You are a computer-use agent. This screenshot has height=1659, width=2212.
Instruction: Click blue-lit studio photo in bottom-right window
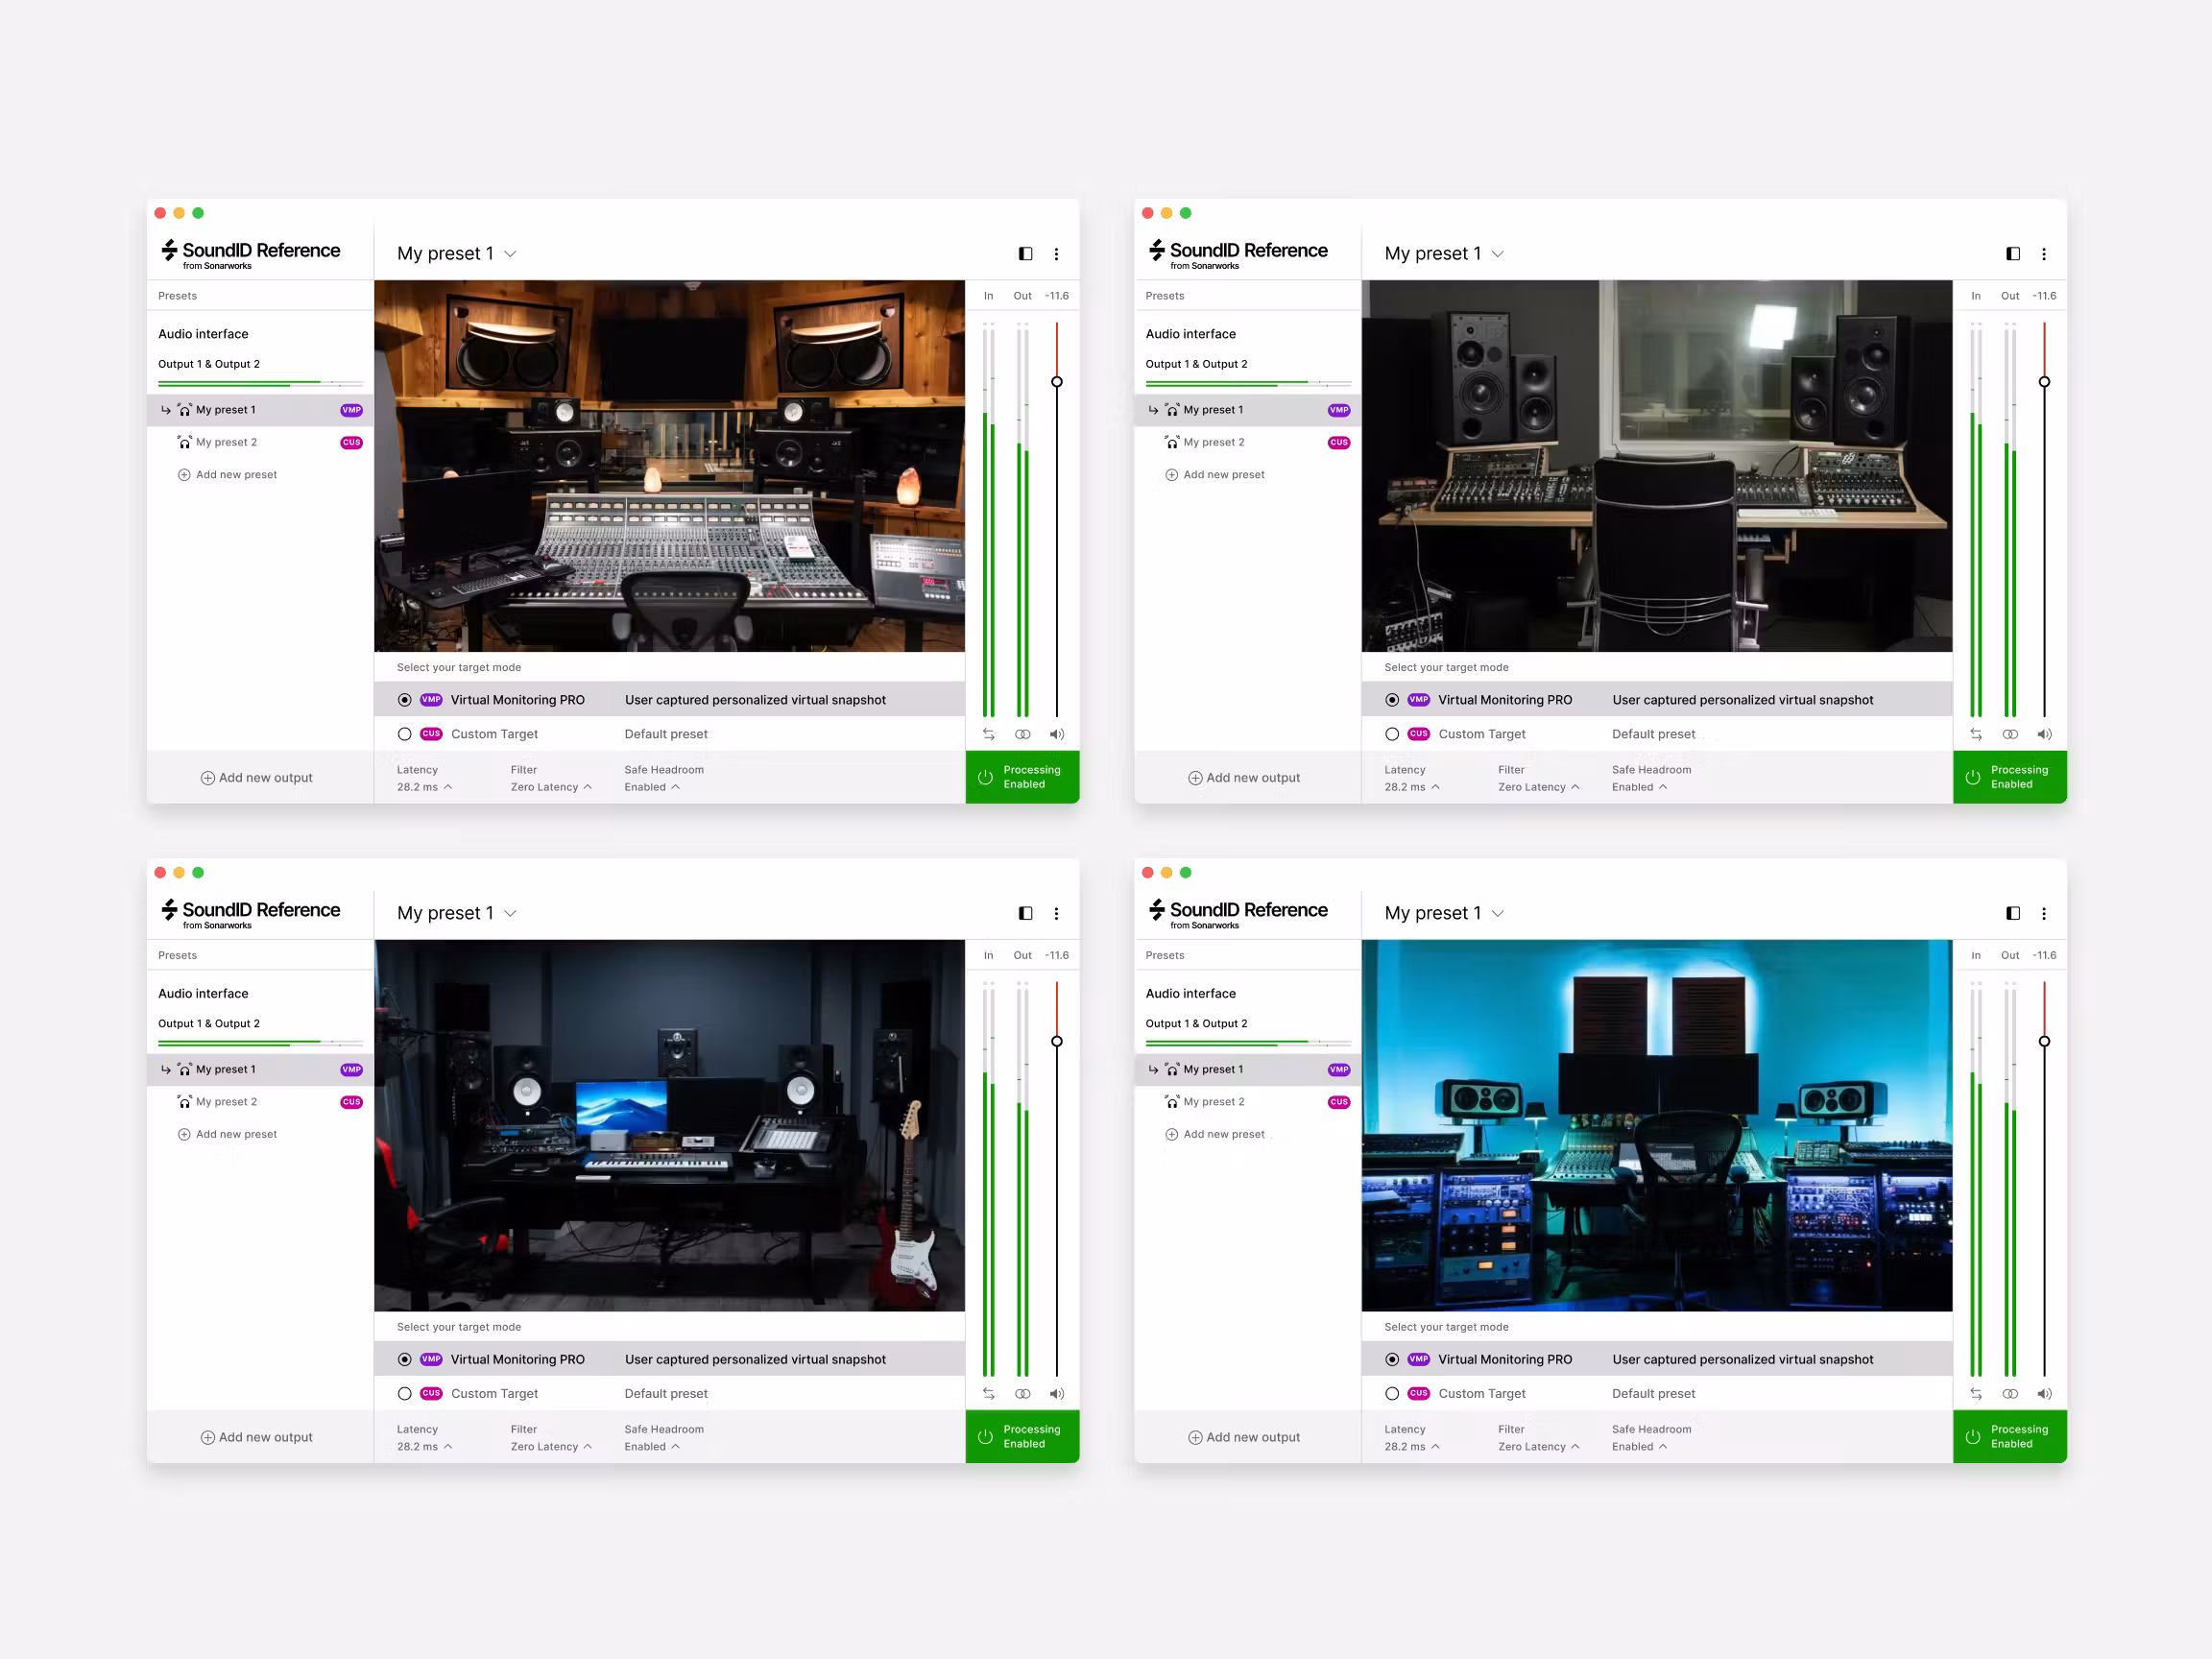[1657, 1125]
